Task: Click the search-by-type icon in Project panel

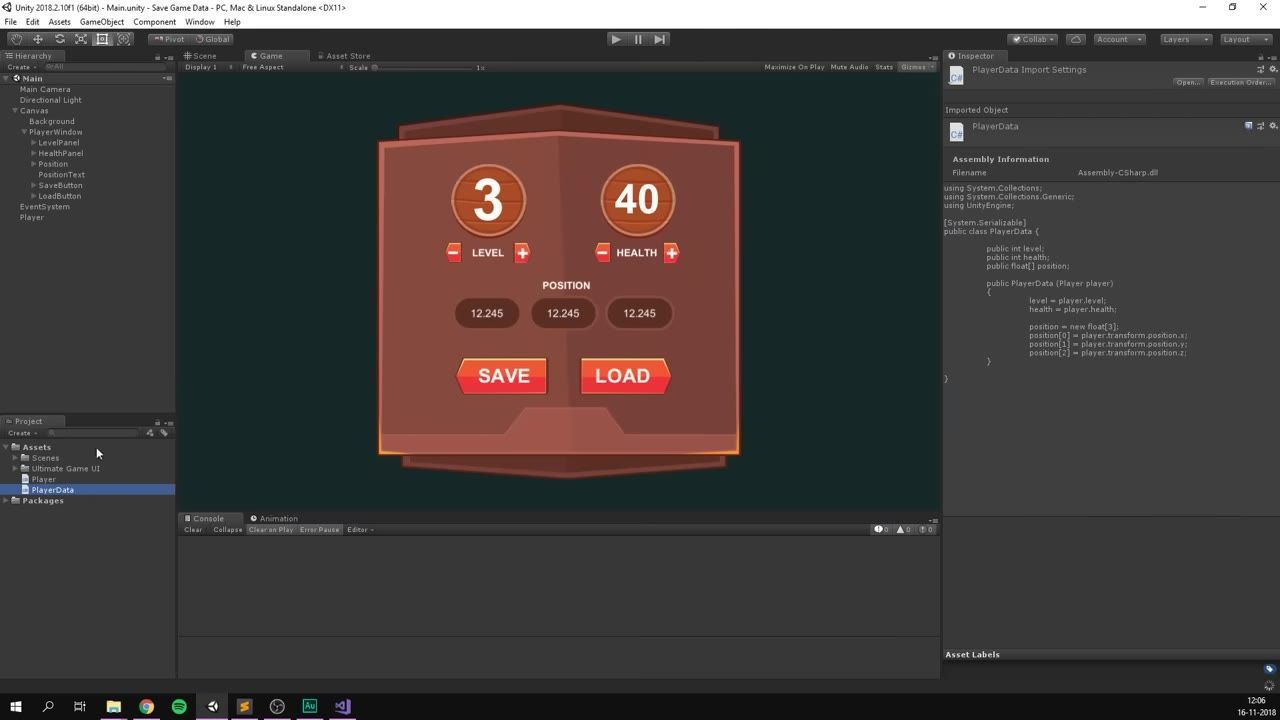Action: point(150,433)
